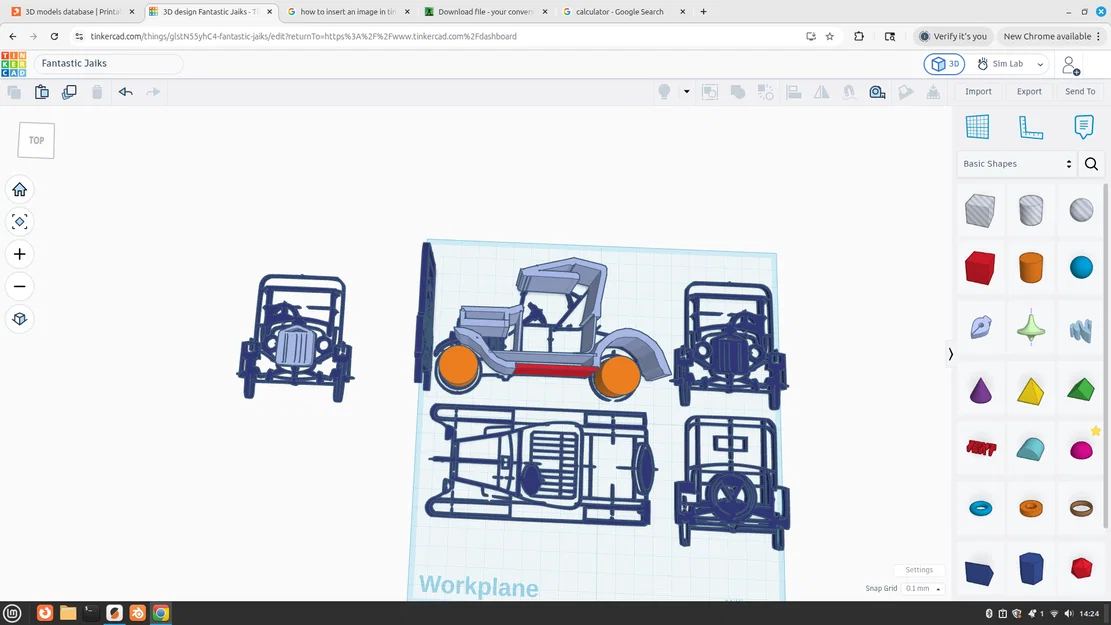Screen dimensions: 1111x625
Task: Select the green Roof shape
Action: point(1081,389)
